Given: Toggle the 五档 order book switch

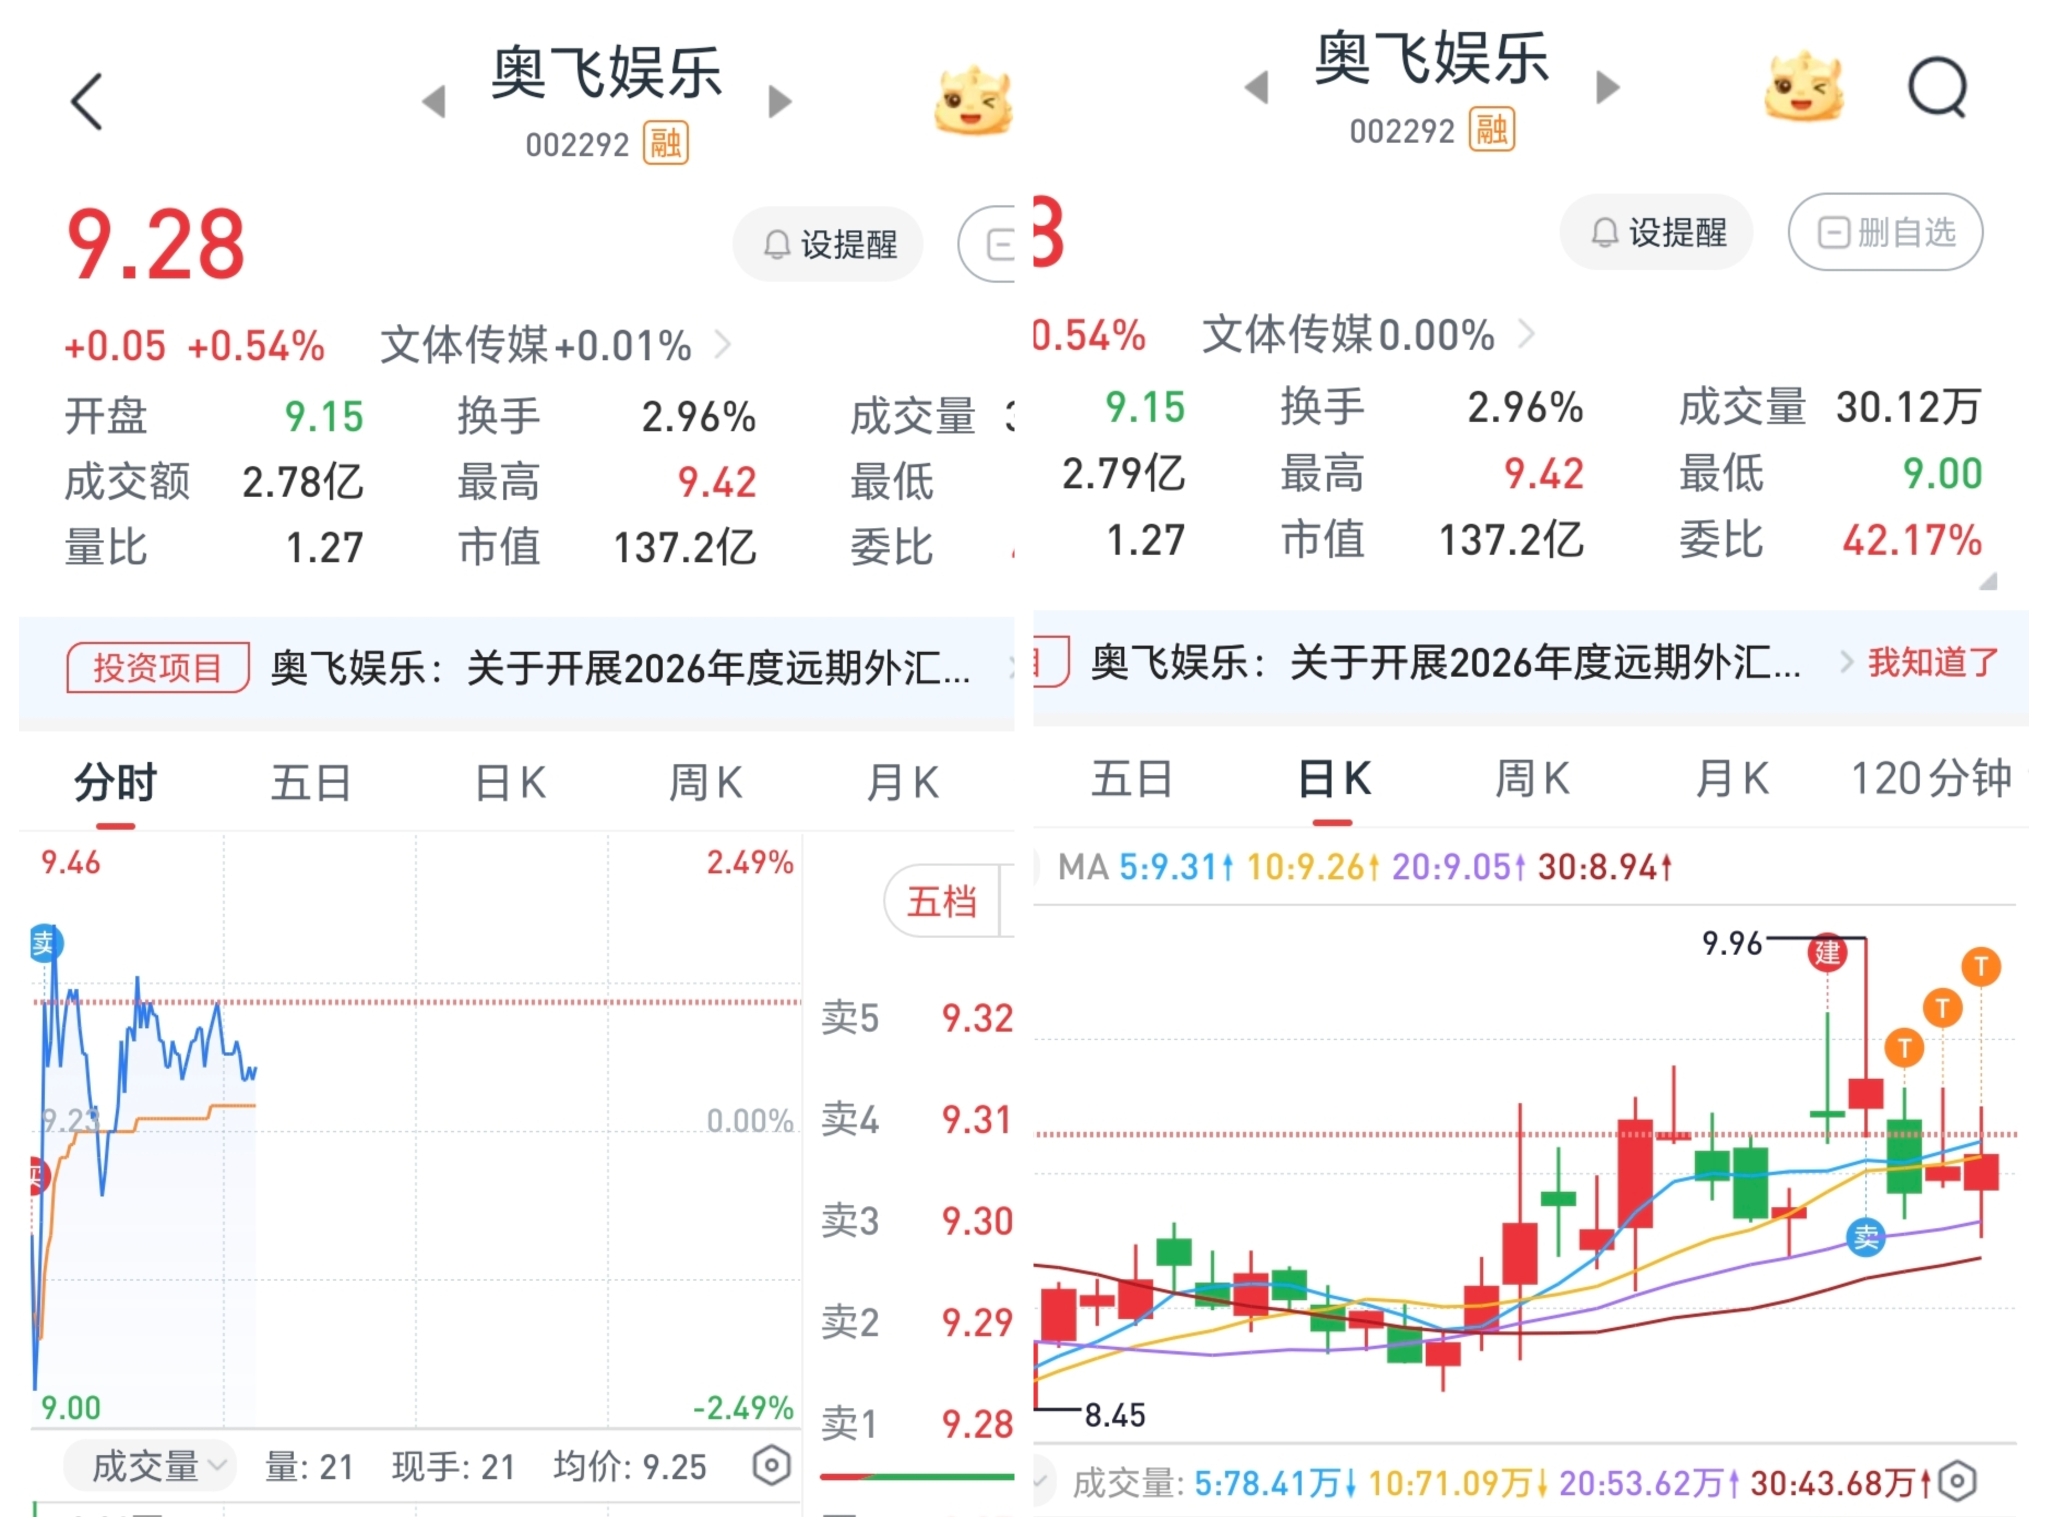Looking at the screenshot, I should click(942, 902).
